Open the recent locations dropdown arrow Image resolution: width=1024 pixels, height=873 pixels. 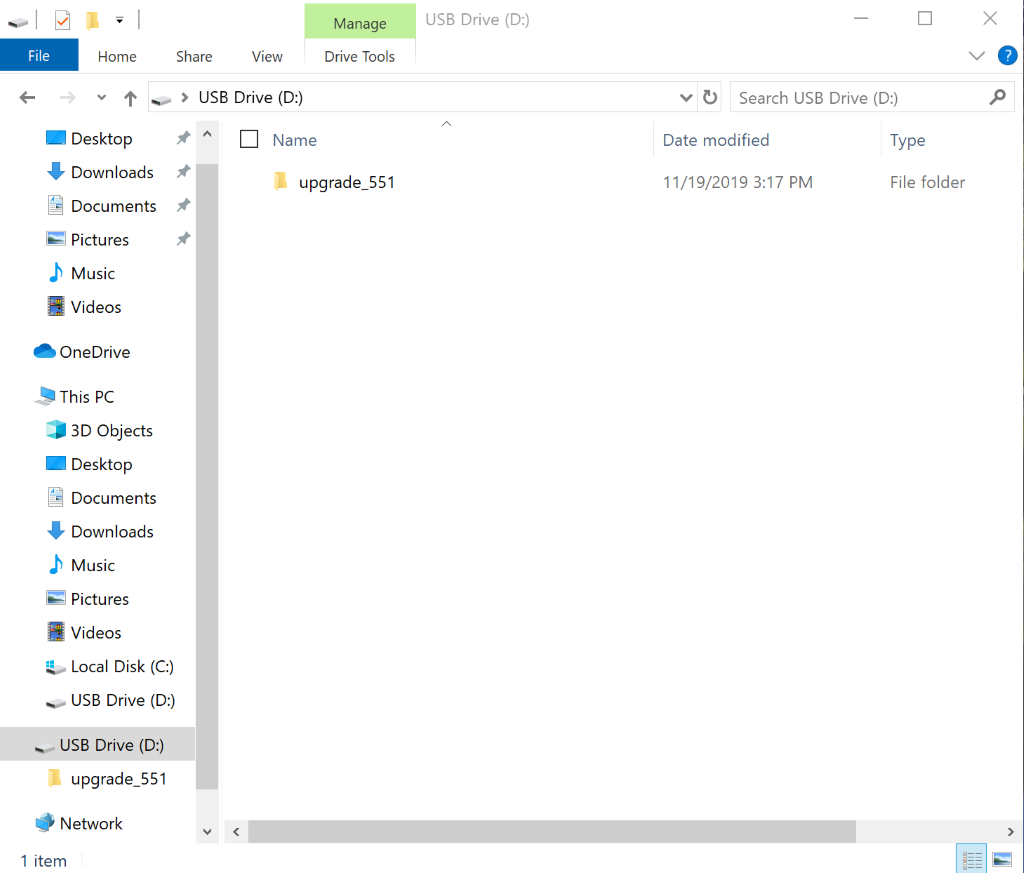coord(101,98)
